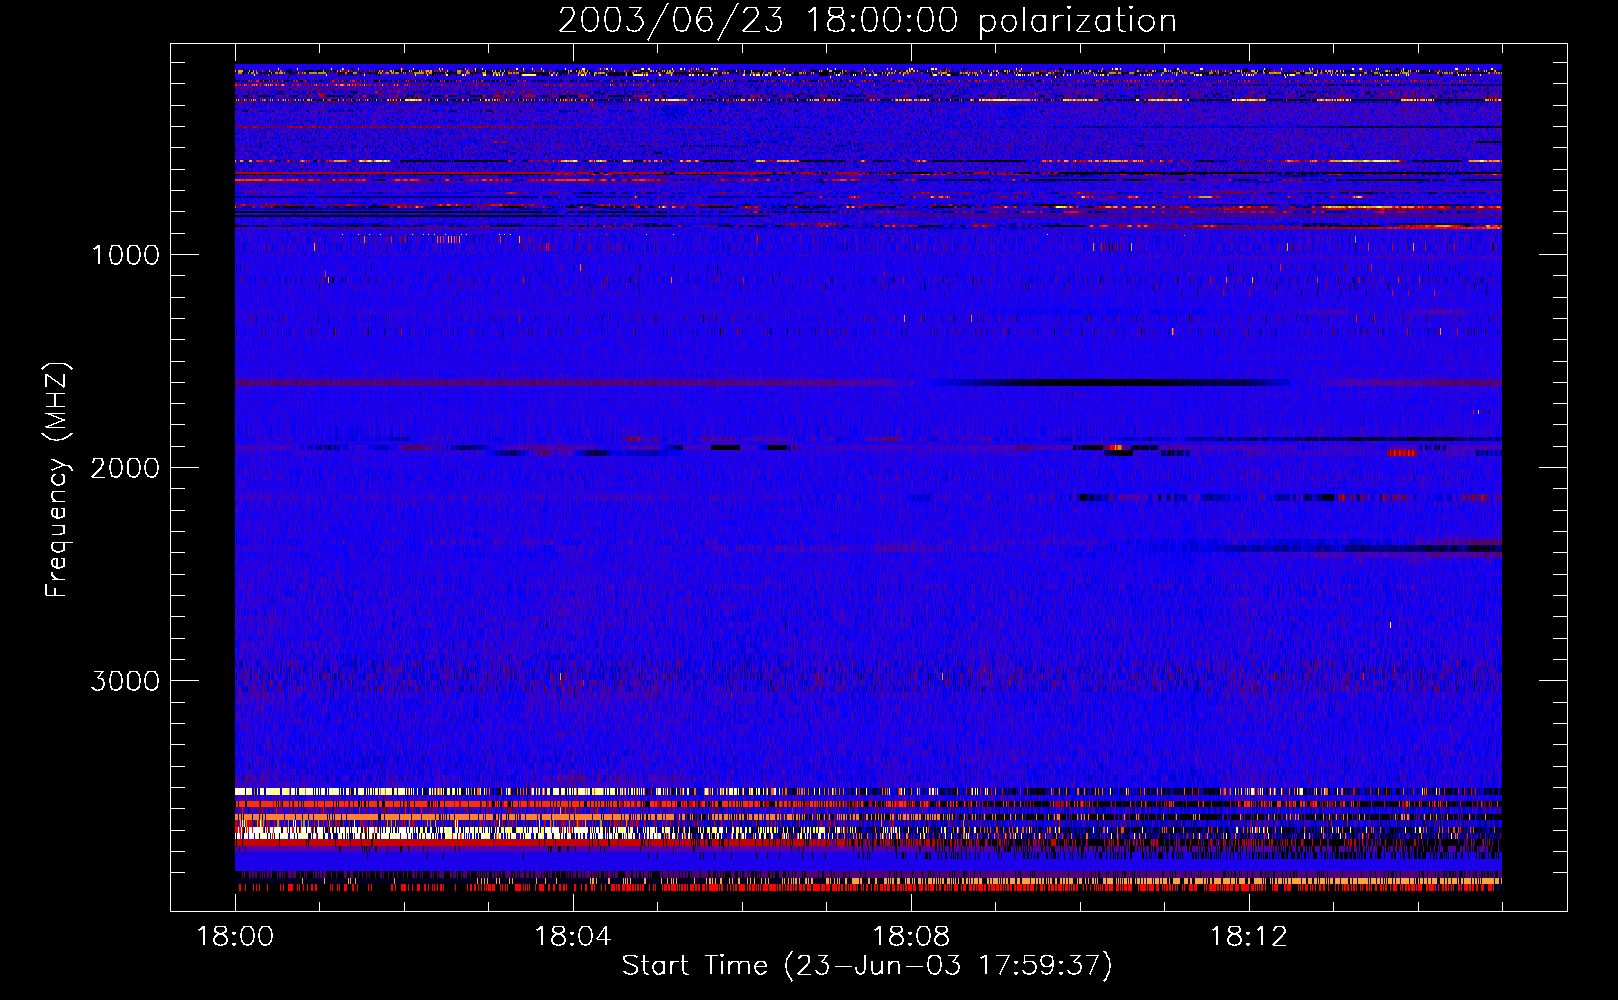Click the 1000 frequency tick label
The image size is (1618, 1000).
click(x=125, y=255)
